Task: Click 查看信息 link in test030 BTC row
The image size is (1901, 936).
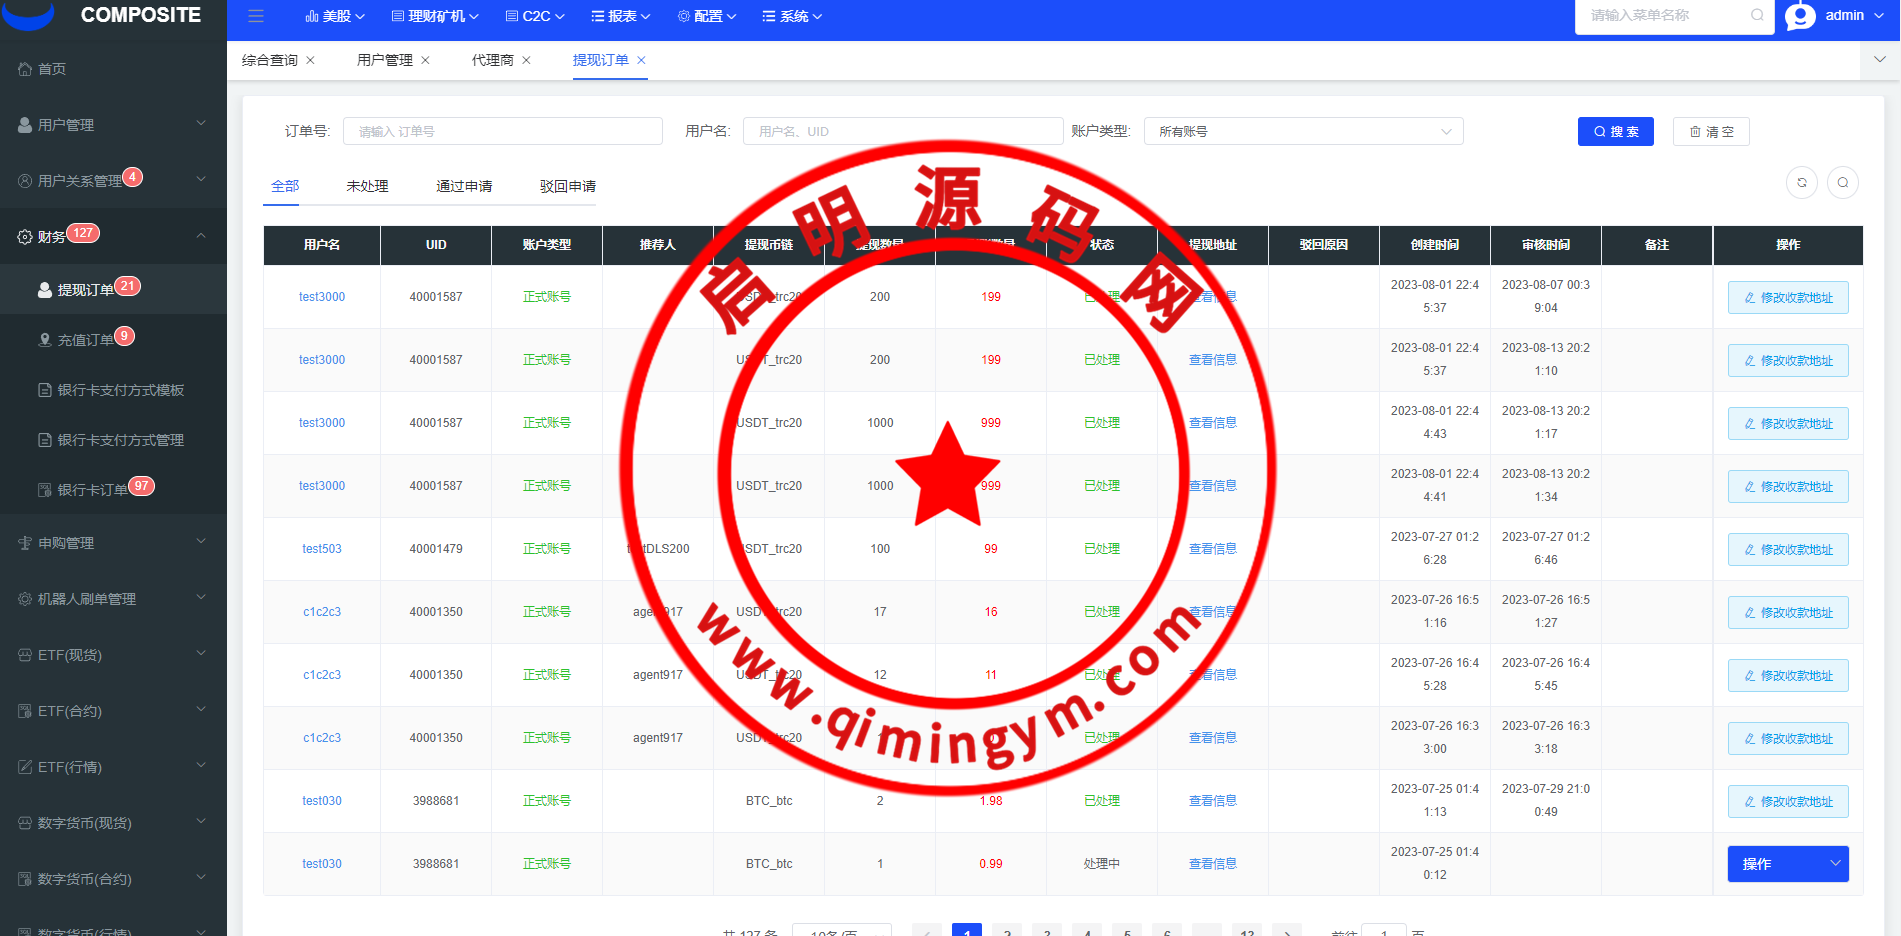Action: [1212, 801]
